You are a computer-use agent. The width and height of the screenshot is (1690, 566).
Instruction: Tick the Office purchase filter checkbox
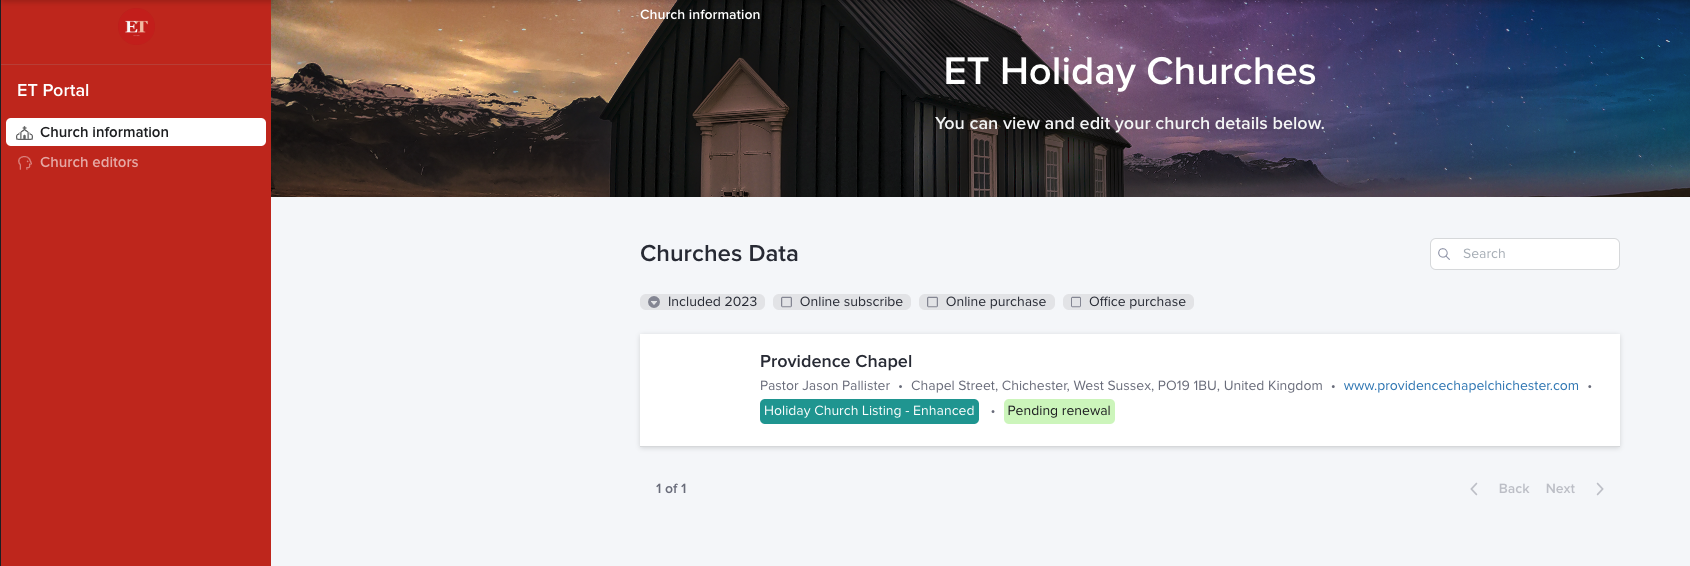(1076, 302)
